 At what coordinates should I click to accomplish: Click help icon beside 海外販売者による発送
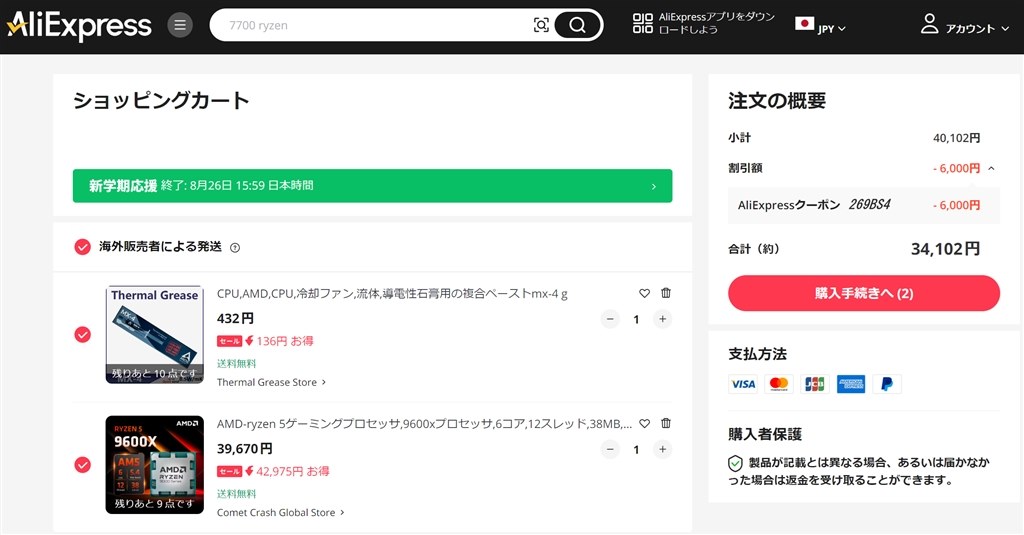click(235, 248)
